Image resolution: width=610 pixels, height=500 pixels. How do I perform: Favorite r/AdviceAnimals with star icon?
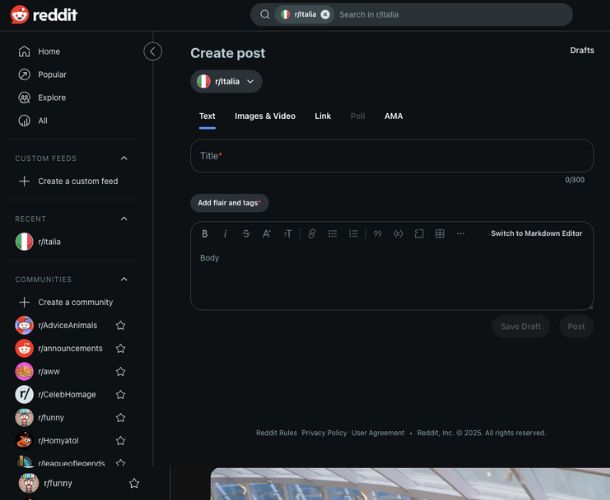pos(120,326)
